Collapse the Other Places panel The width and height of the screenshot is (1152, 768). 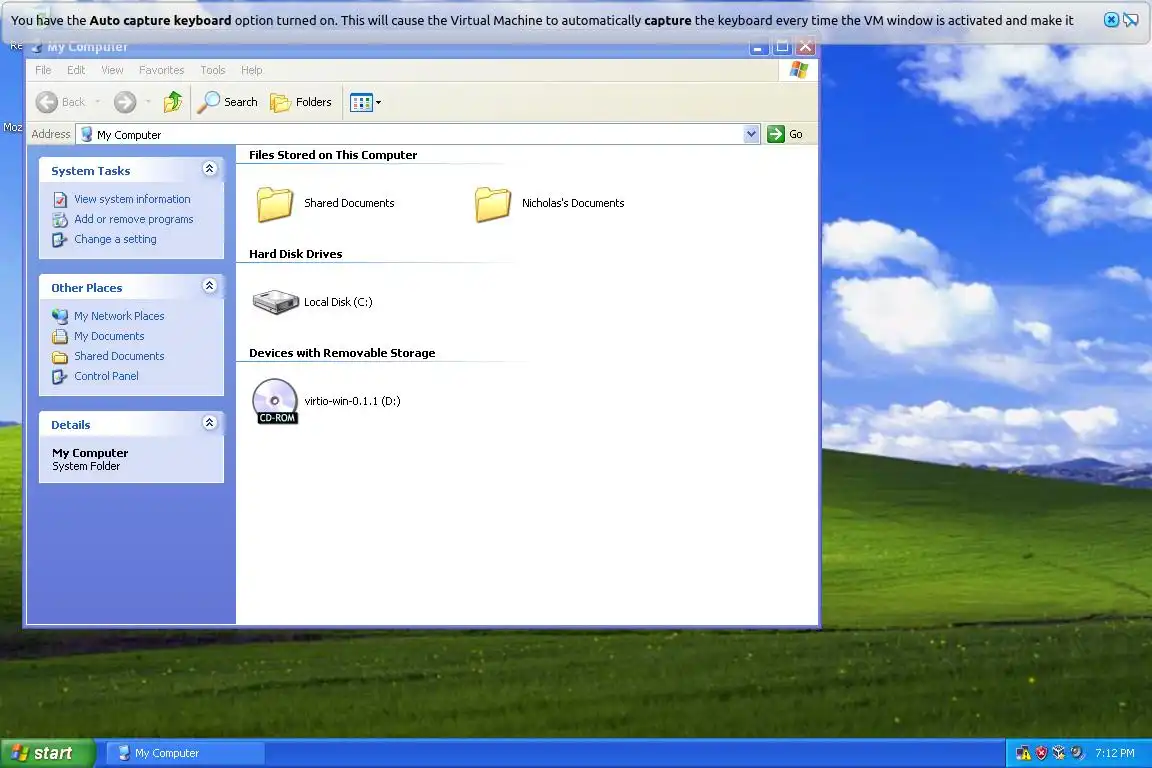(209, 286)
